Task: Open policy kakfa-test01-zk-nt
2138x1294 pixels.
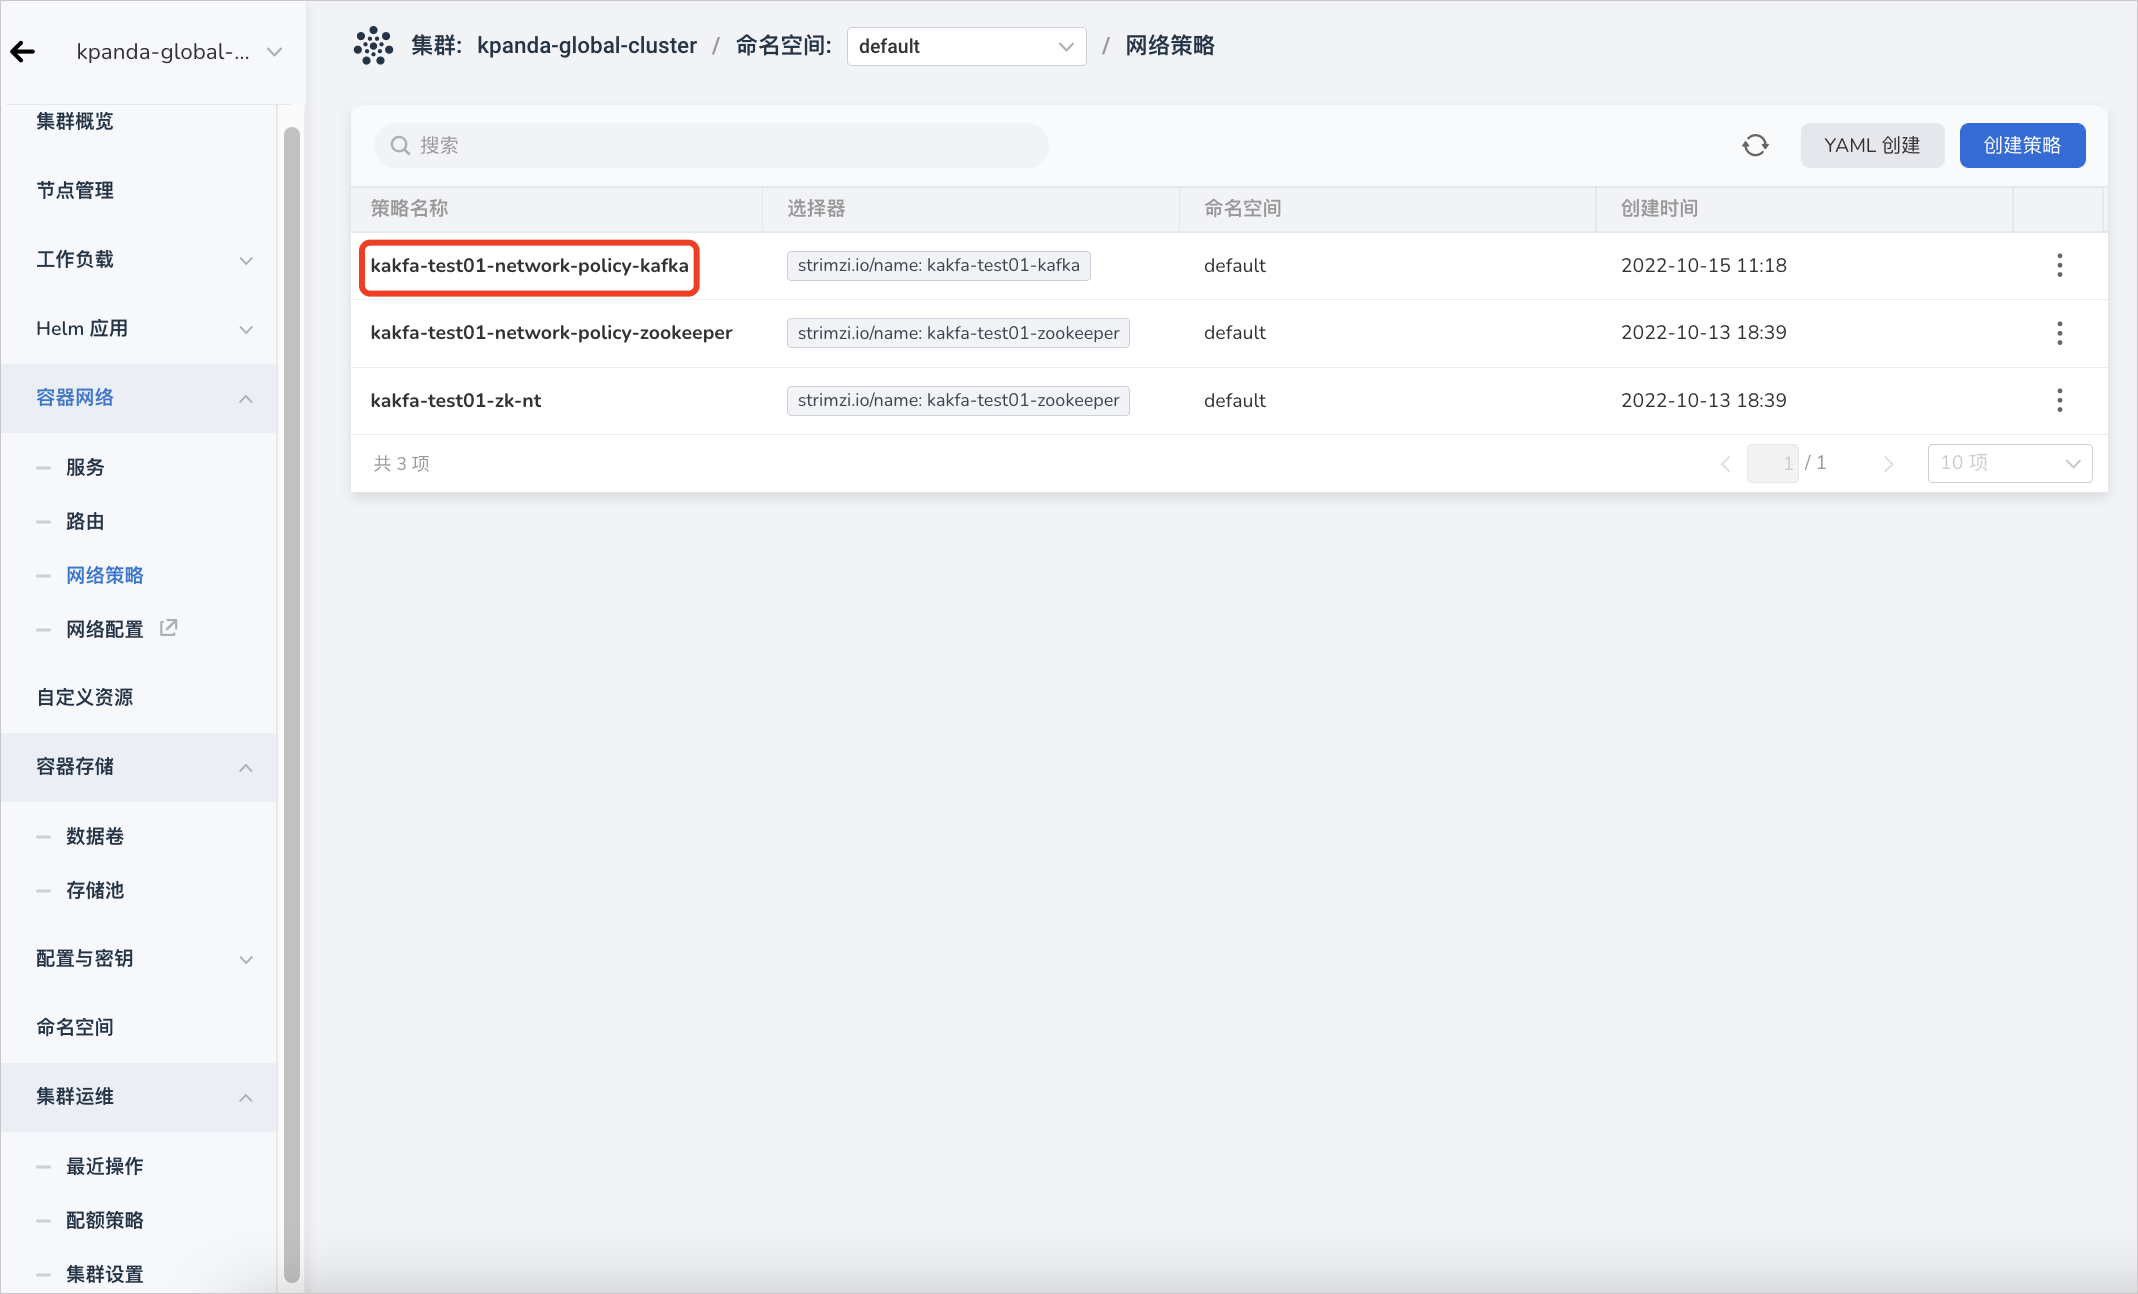Action: click(x=455, y=400)
